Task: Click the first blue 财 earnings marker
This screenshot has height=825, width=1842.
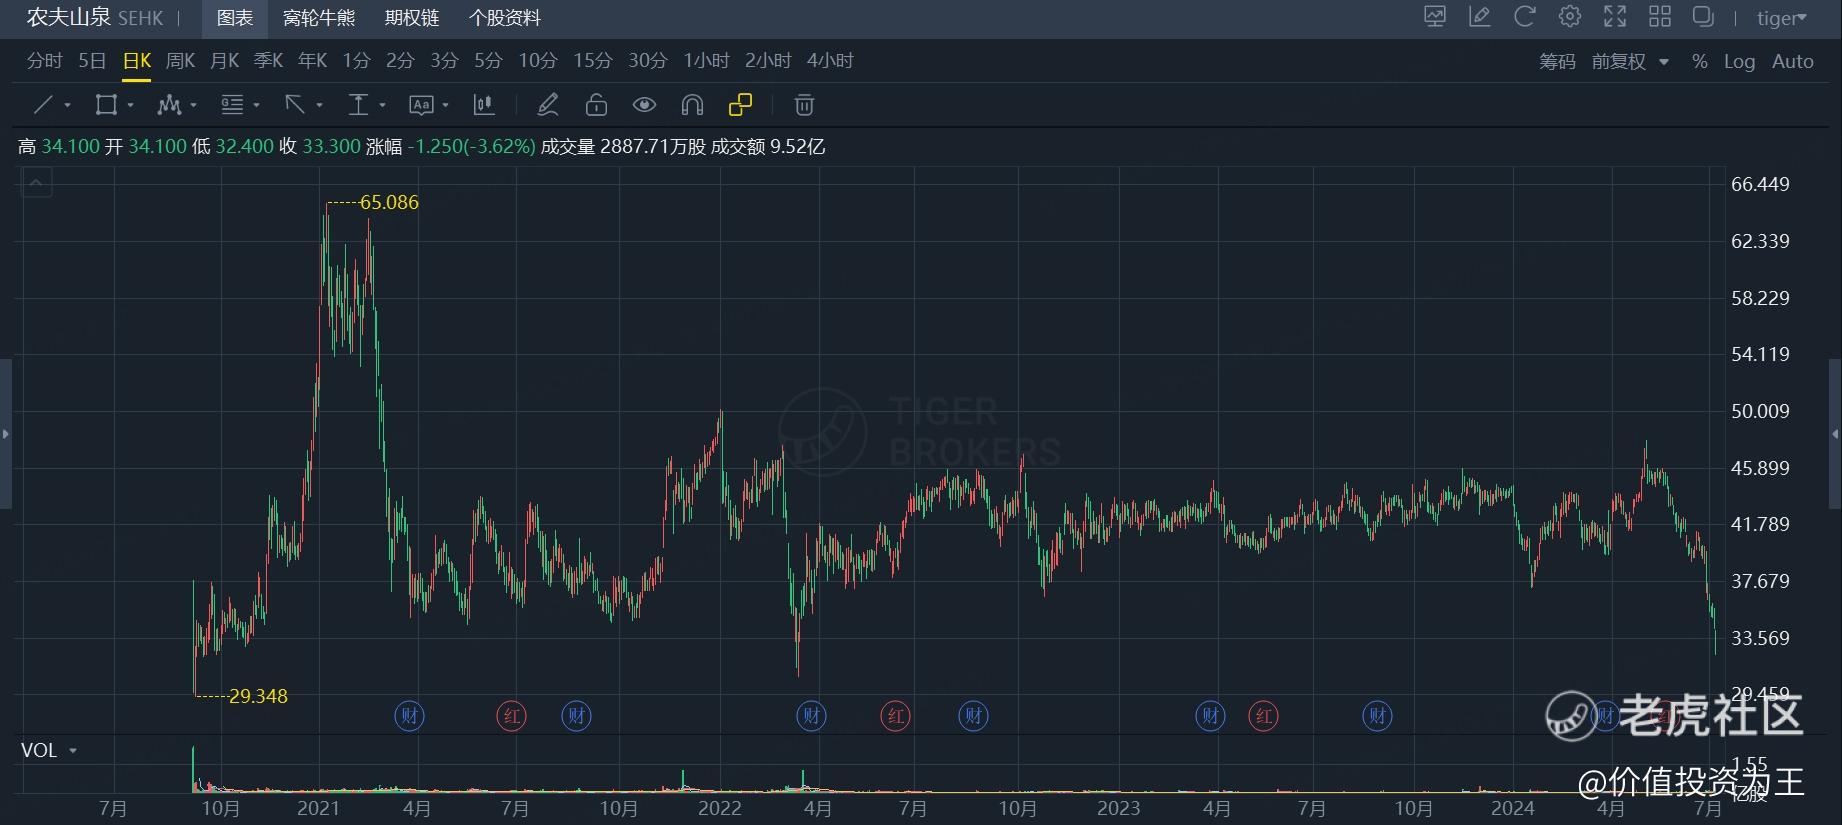Action: click(x=409, y=716)
